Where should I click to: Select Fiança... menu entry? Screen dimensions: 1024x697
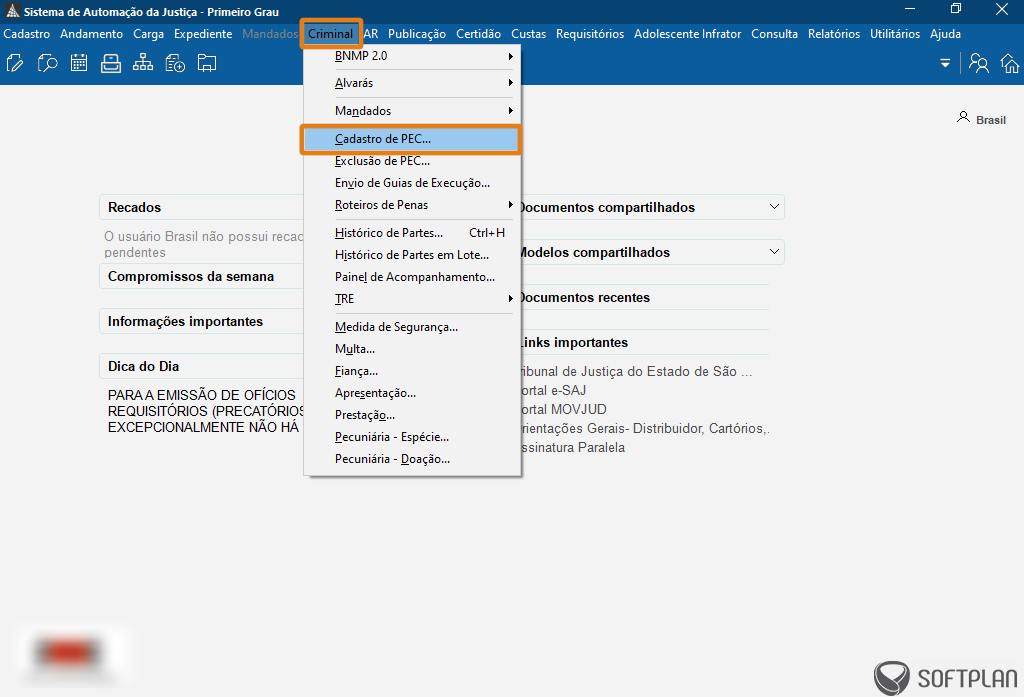[x=411, y=371]
